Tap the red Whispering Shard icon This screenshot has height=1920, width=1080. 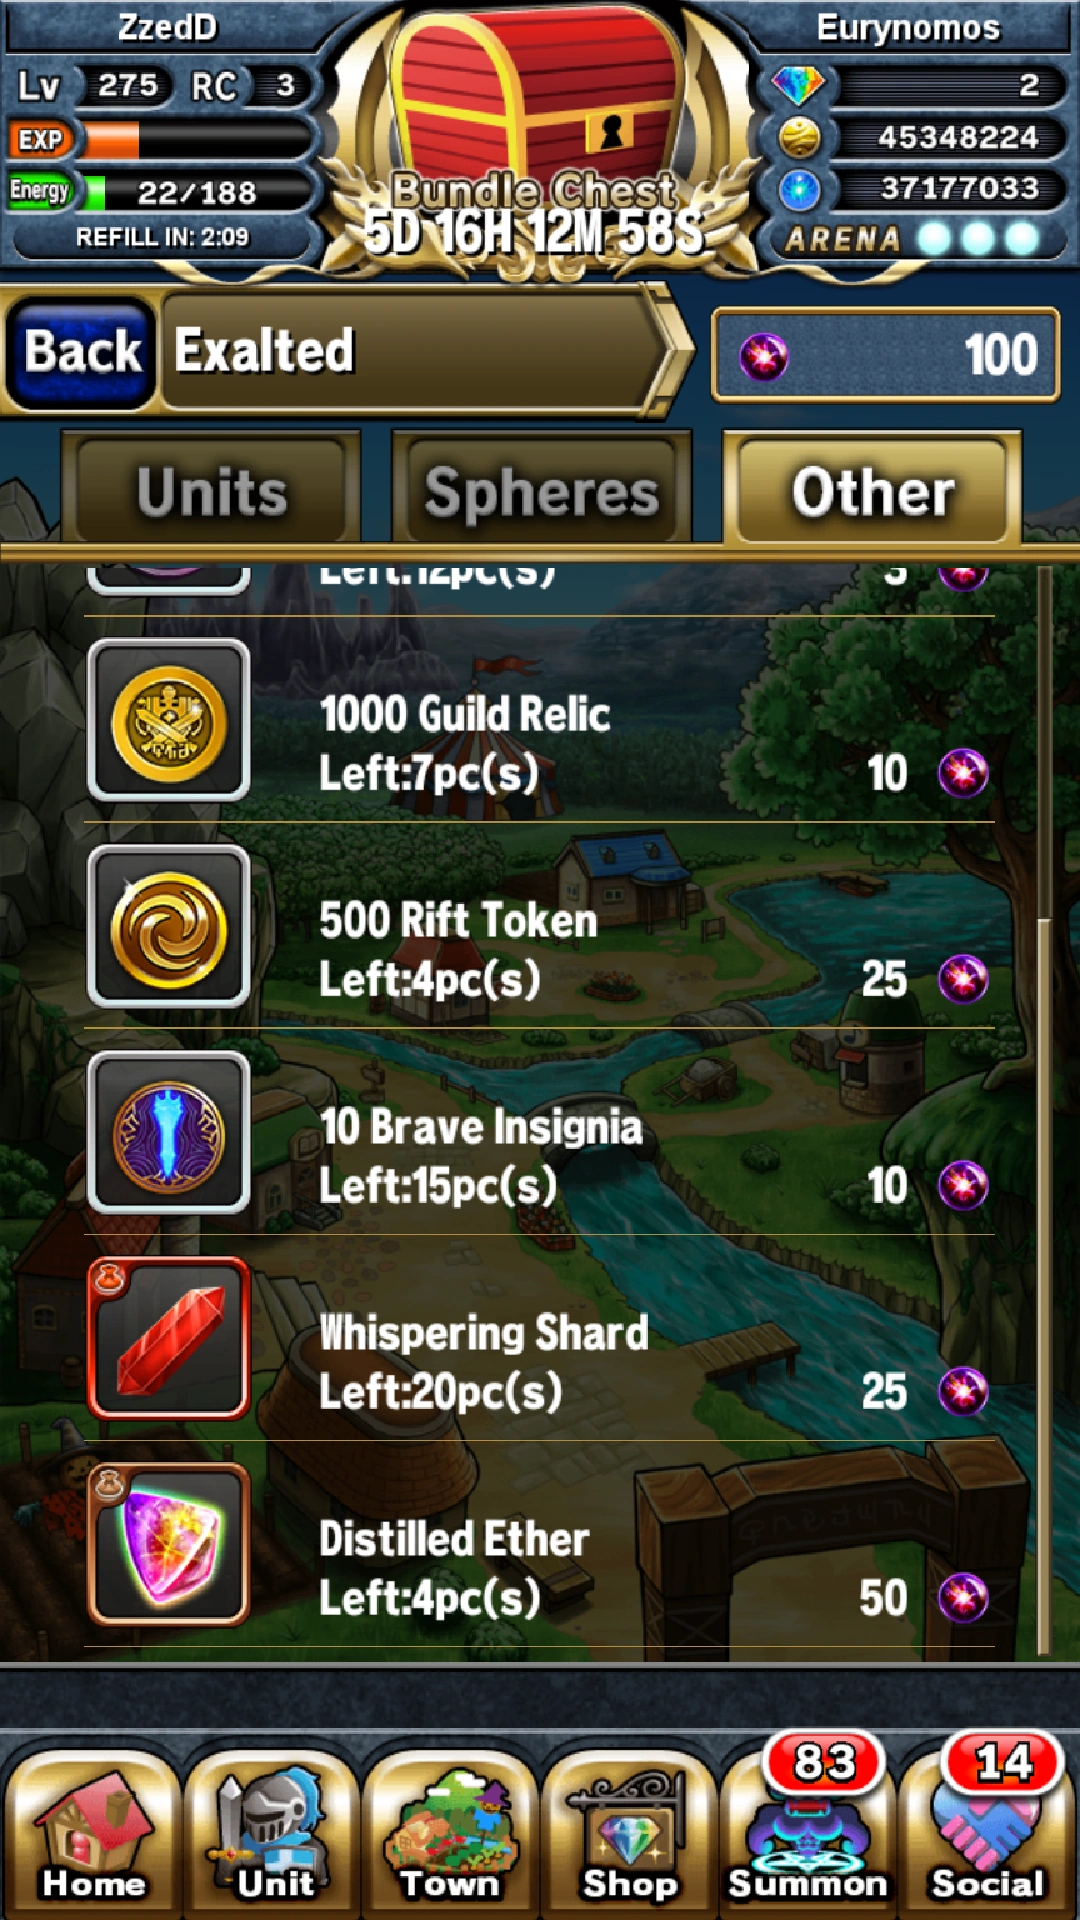169,1338
